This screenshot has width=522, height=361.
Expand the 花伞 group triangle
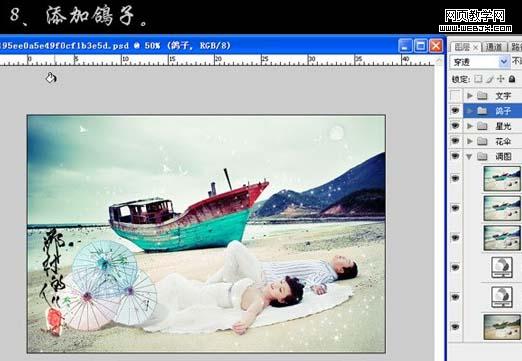(470, 141)
